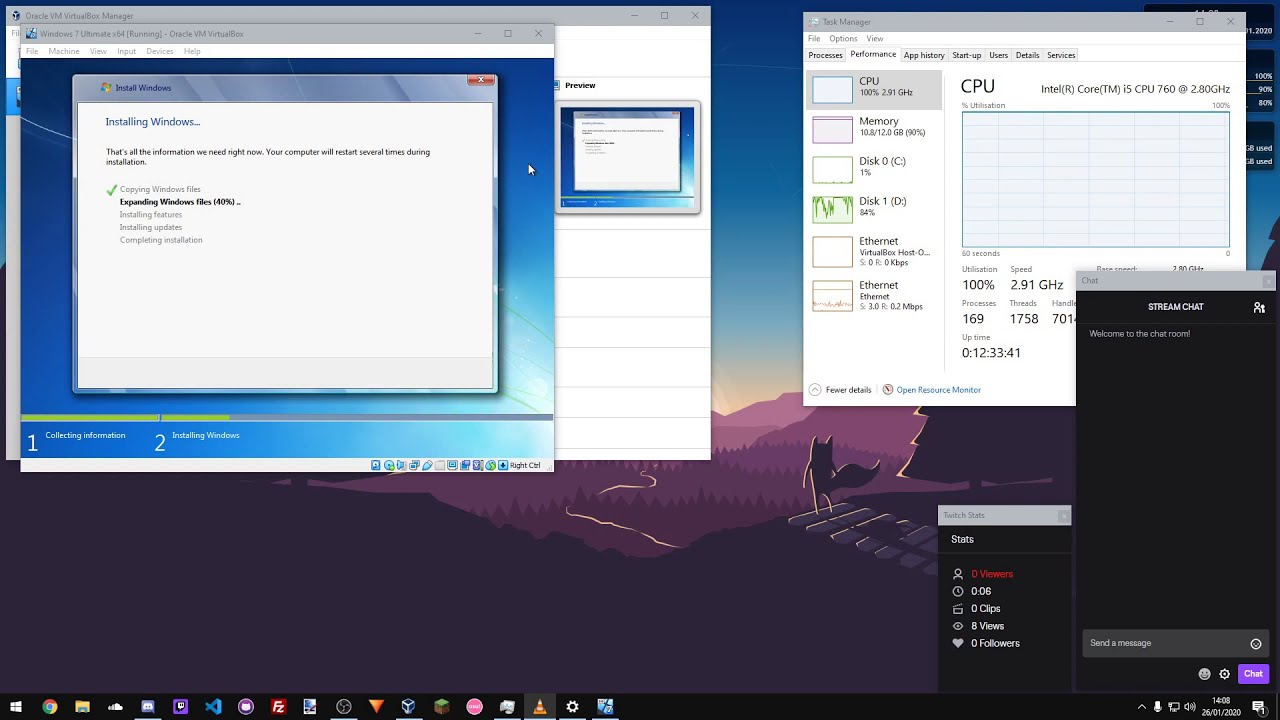Open Help menu in VirtualBox VM window
Viewport: 1280px width, 720px height.
click(x=192, y=51)
